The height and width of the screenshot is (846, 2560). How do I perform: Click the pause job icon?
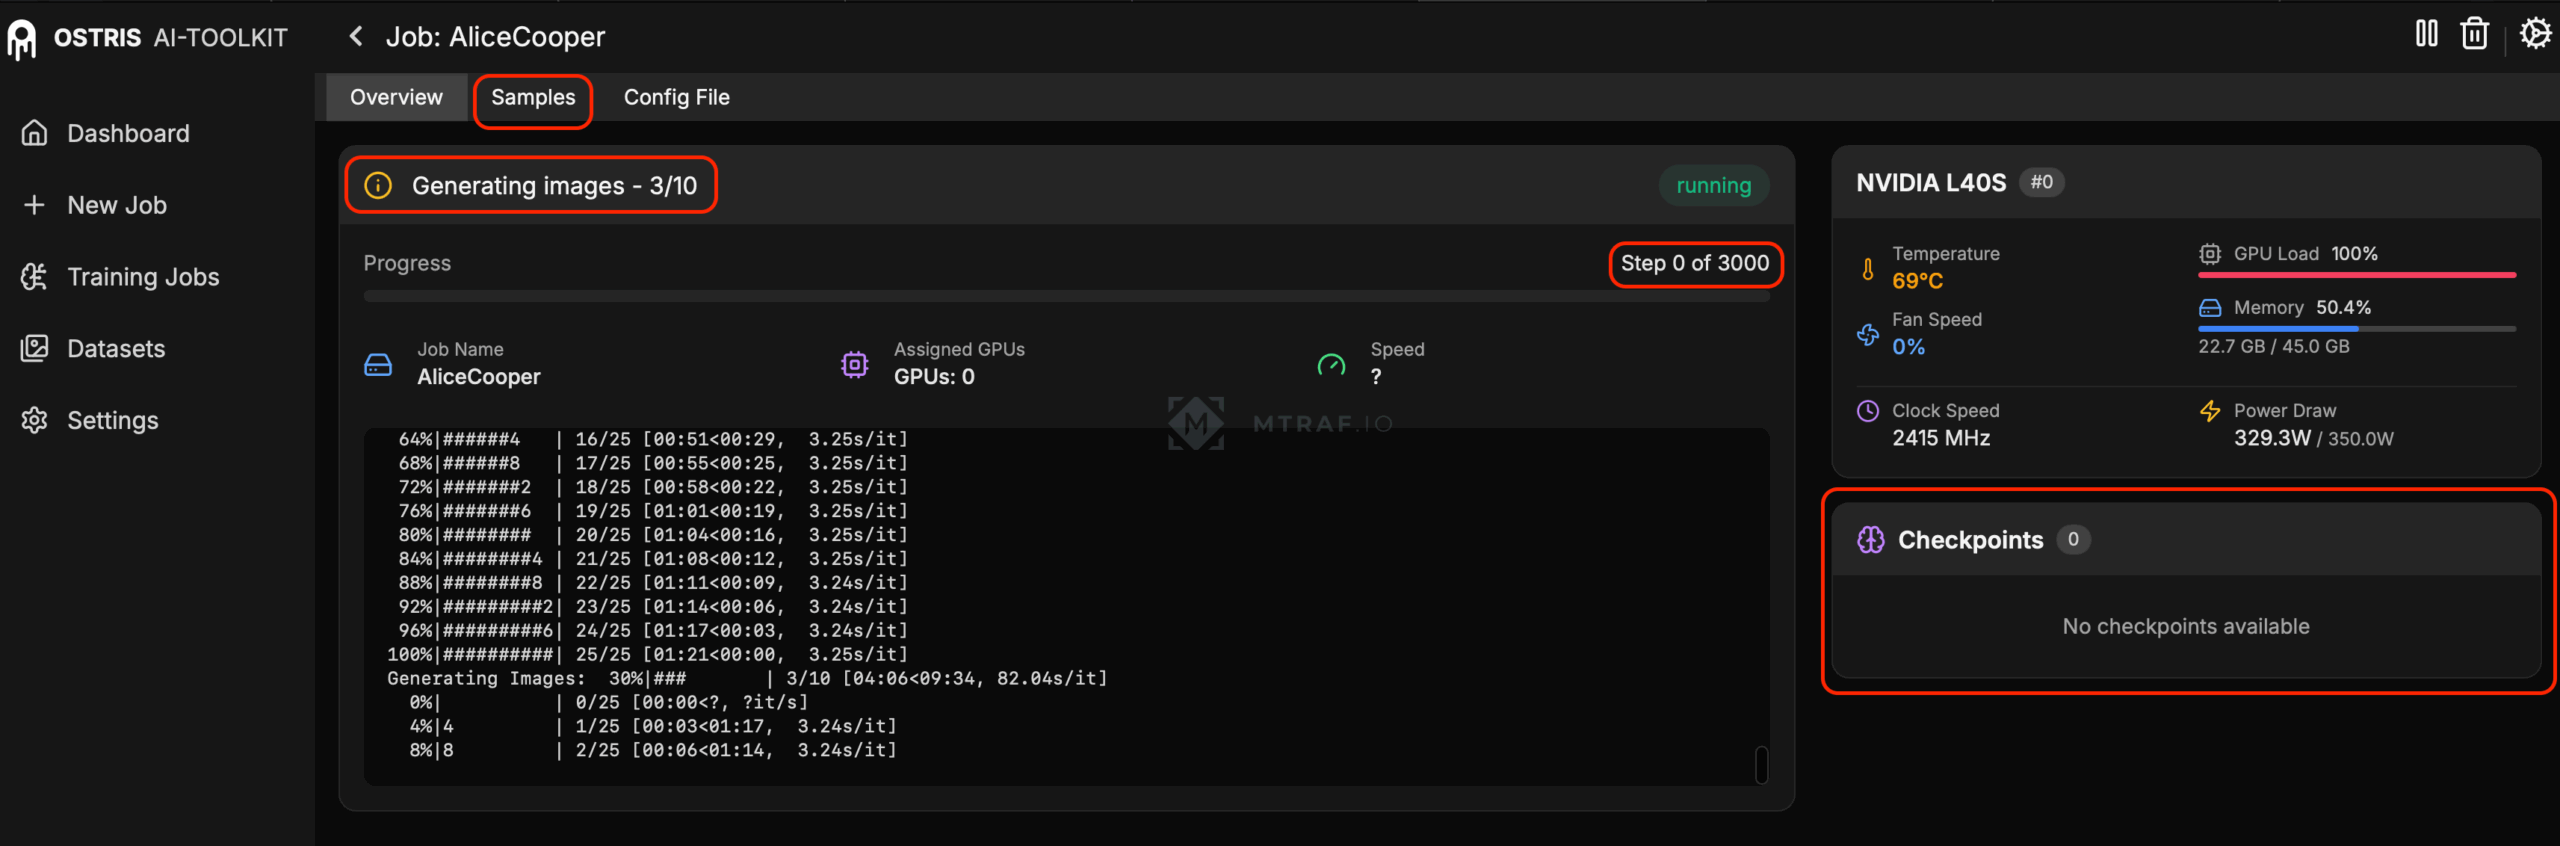[2426, 34]
